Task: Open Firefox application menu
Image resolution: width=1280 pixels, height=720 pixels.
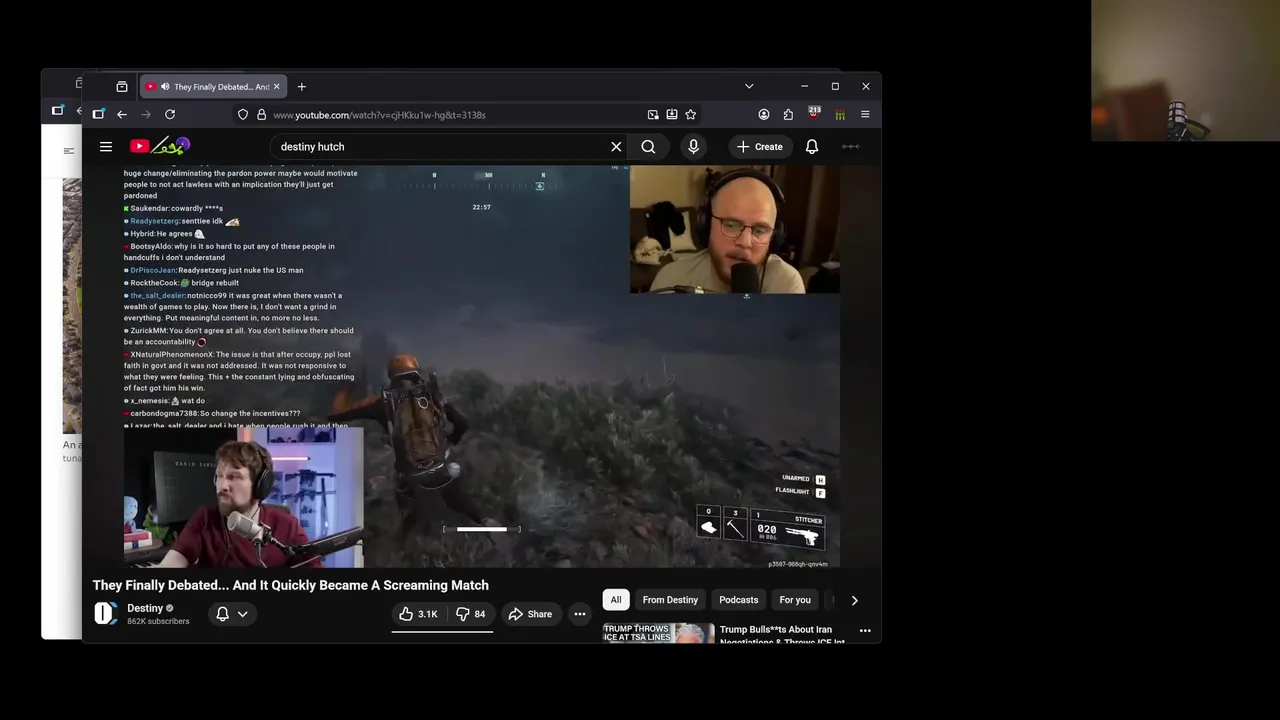Action: click(865, 115)
